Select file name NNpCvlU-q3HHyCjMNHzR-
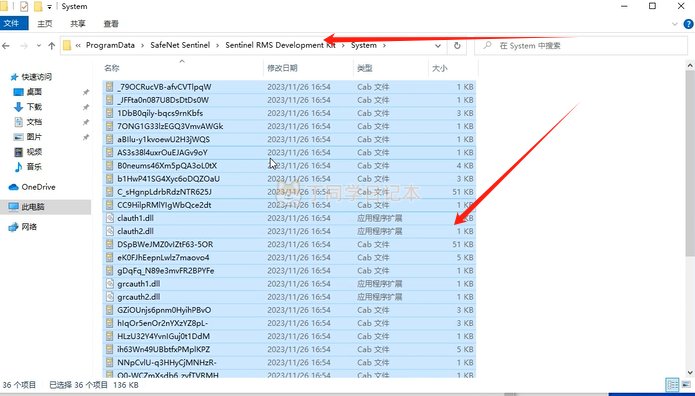 tap(167, 362)
